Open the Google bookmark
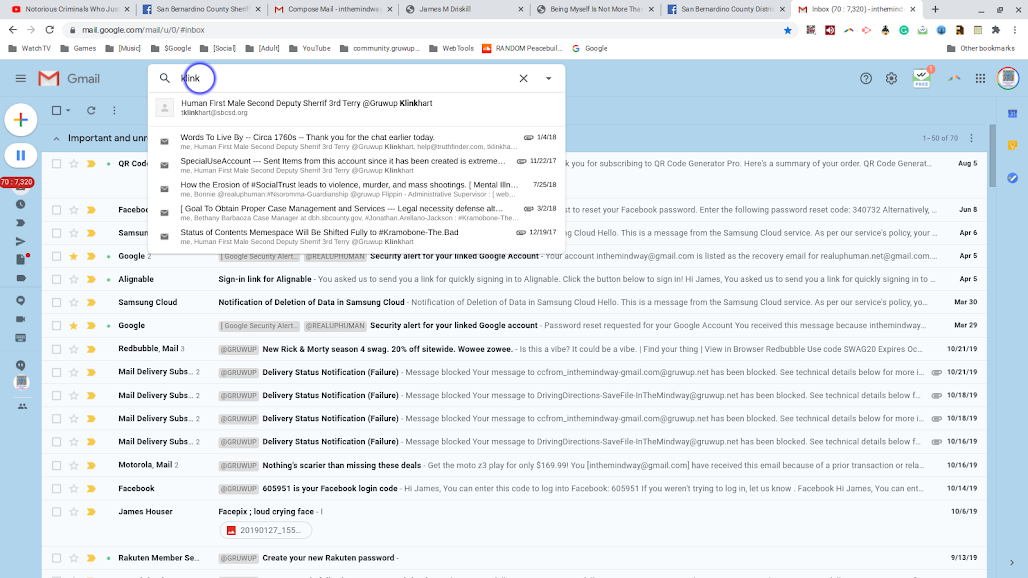This screenshot has width=1028, height=578. tap(589, 48)
